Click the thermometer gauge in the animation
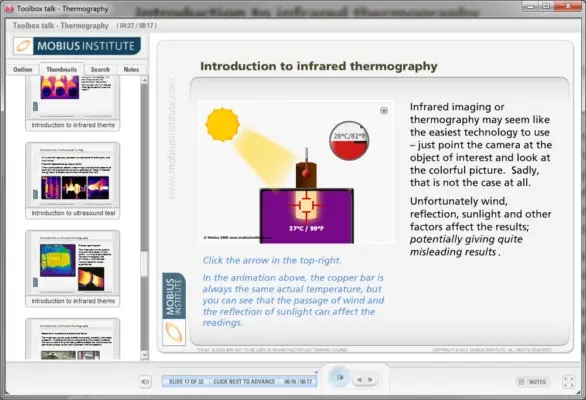This screenshot has height=400, width=586. (x=349, y=141)
